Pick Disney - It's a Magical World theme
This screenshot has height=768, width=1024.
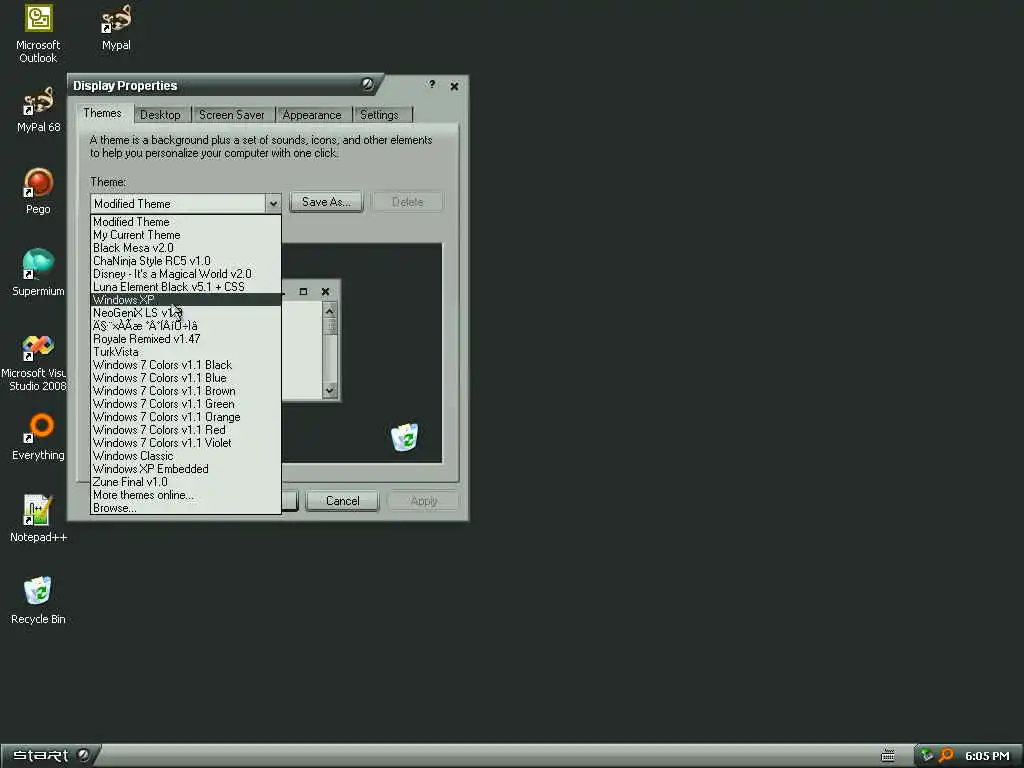[185, 274]
